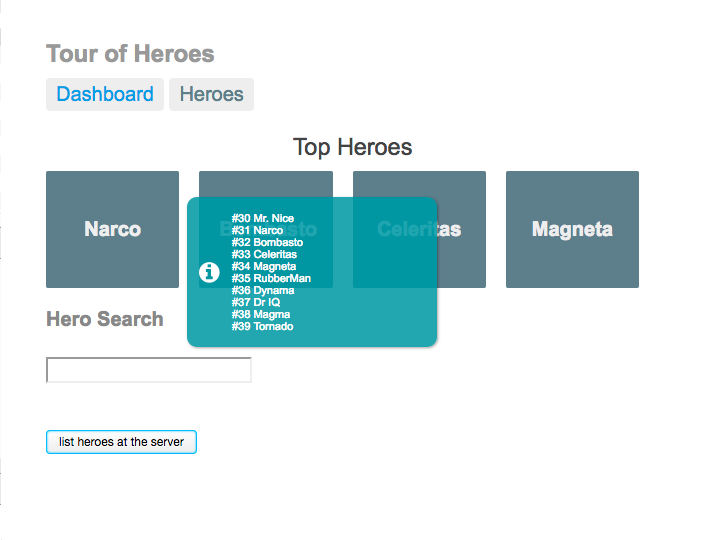
Task: Click list heroes at the server
Action: click(121, 442)
